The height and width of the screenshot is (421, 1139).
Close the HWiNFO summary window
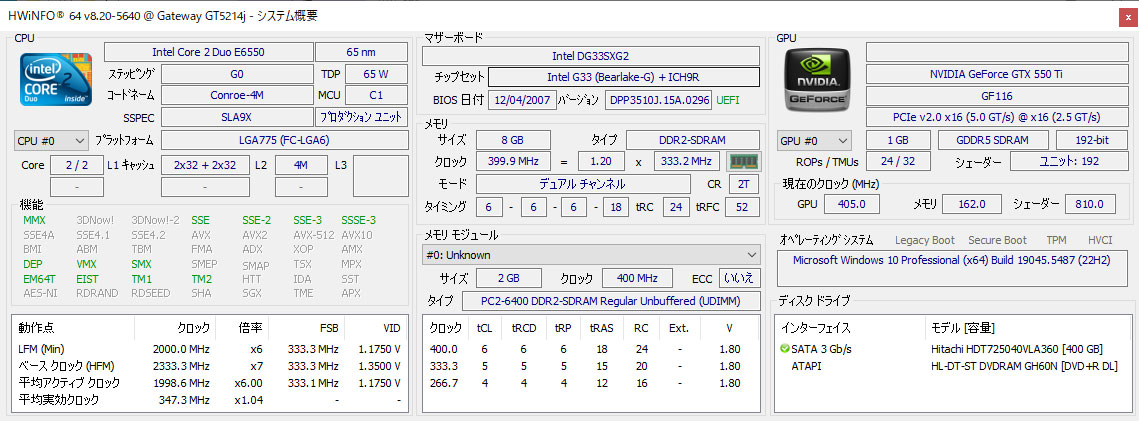coord(1128,17)
